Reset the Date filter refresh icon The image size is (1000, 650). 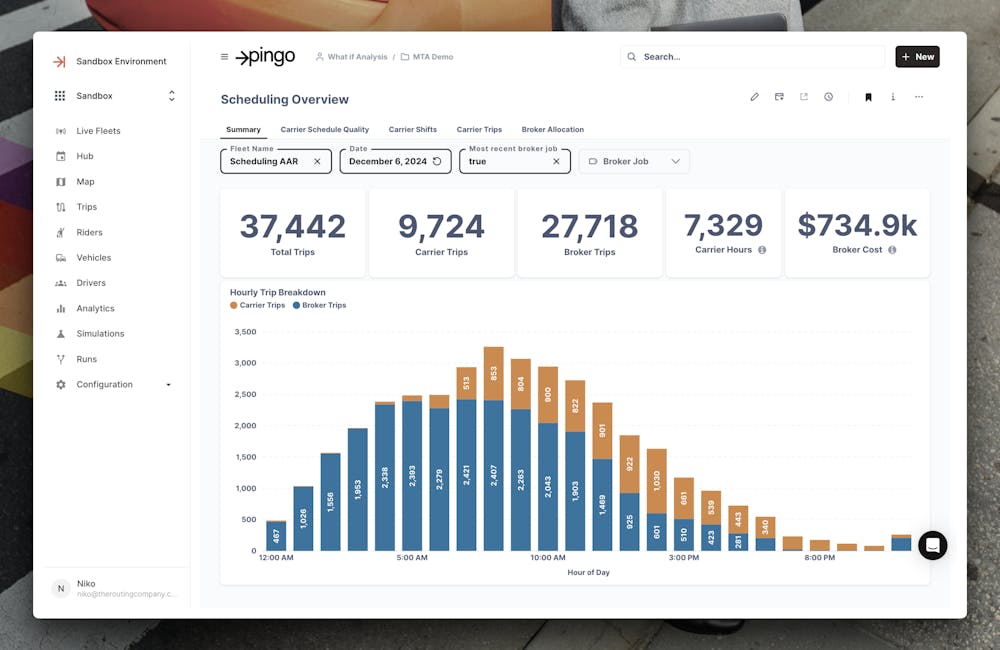tap(437, 161)
